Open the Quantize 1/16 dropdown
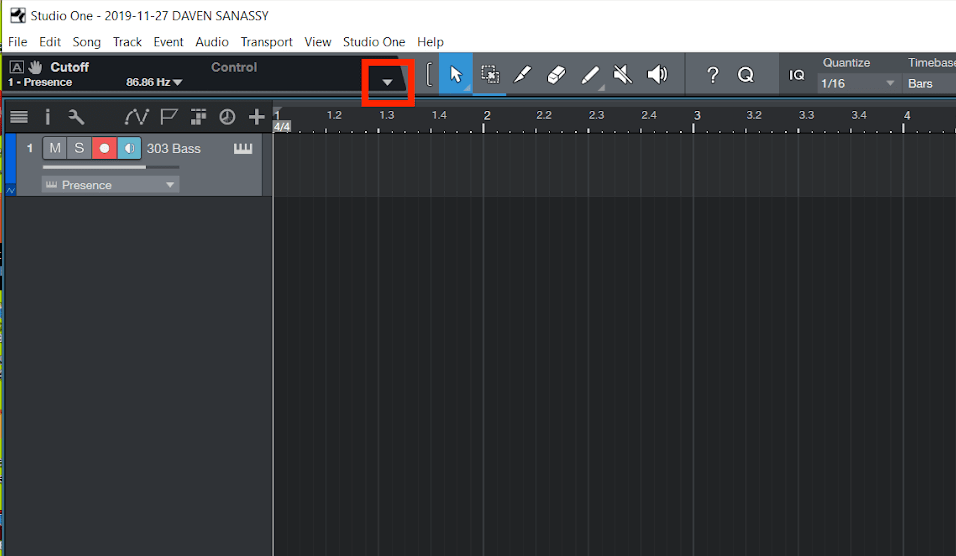 (858, 83)
